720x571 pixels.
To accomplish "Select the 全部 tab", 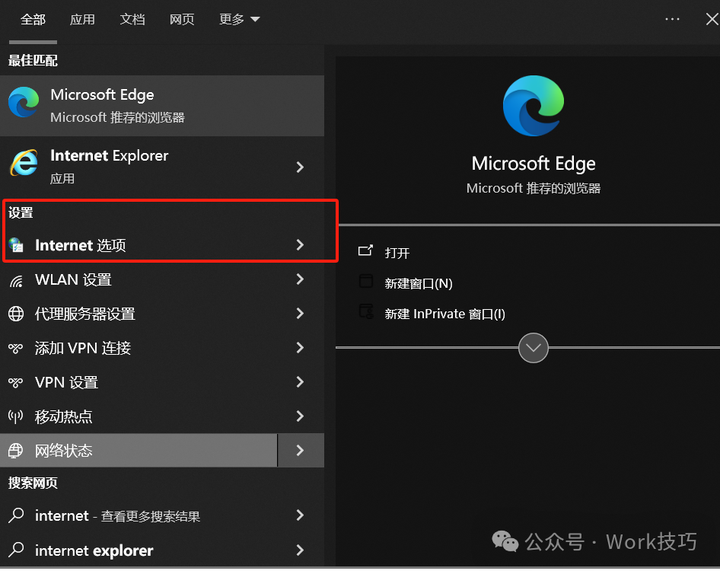I will coord(33,19).
